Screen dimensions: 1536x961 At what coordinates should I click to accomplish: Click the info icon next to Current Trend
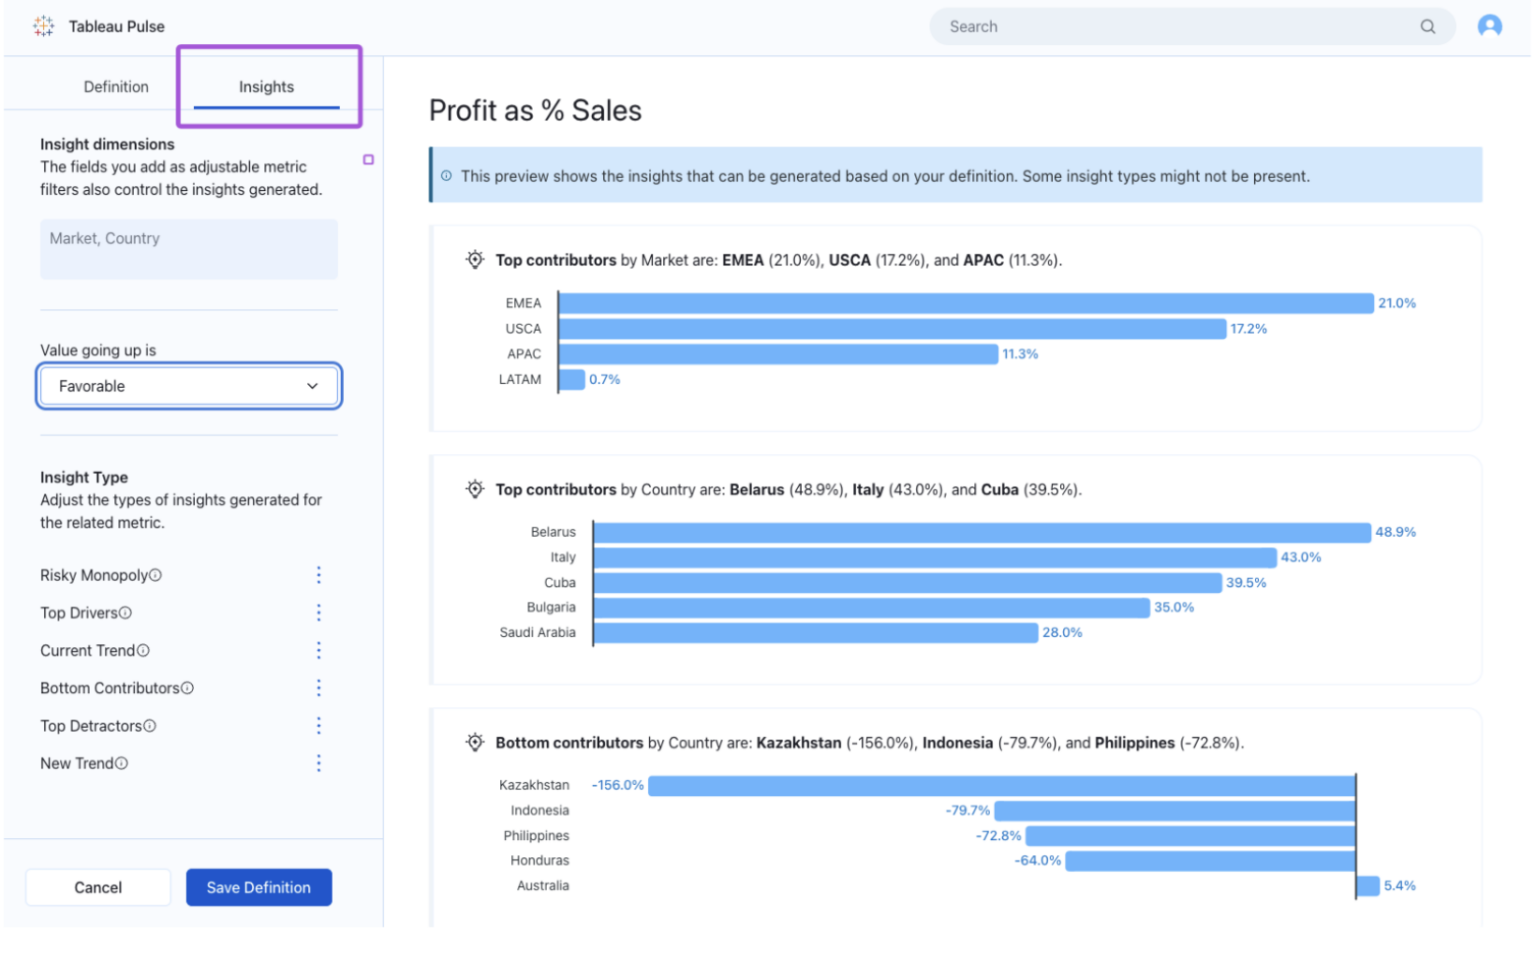point(143,650)
